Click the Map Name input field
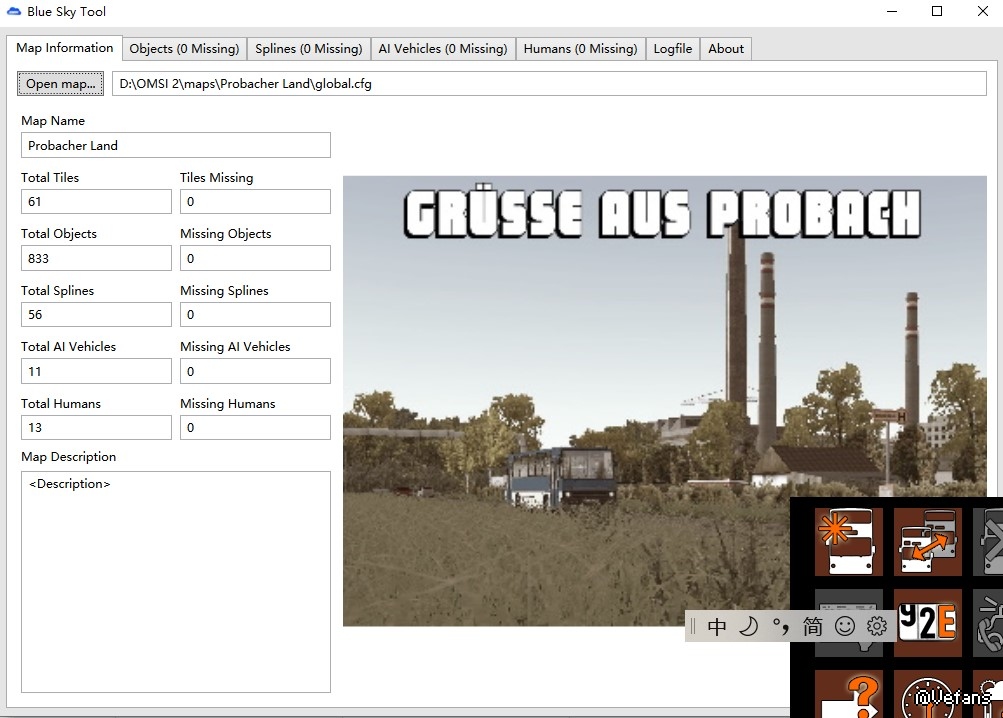1003x718 pixels. point(175,146)
